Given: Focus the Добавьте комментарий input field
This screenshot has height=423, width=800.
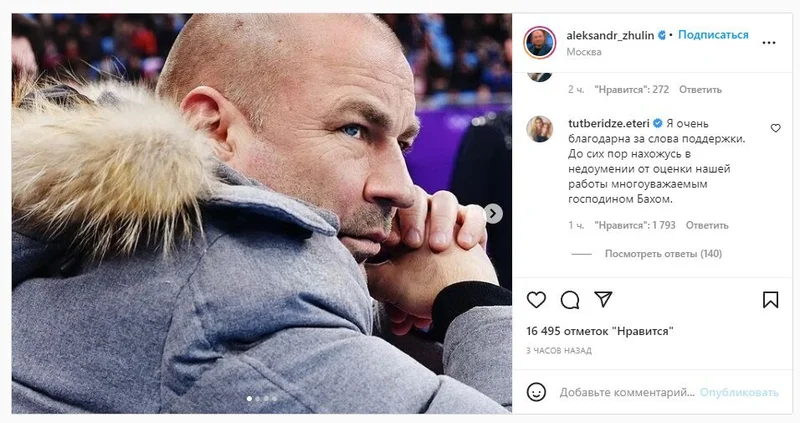Looking at the screenshot, I should (x=627, y=392).
